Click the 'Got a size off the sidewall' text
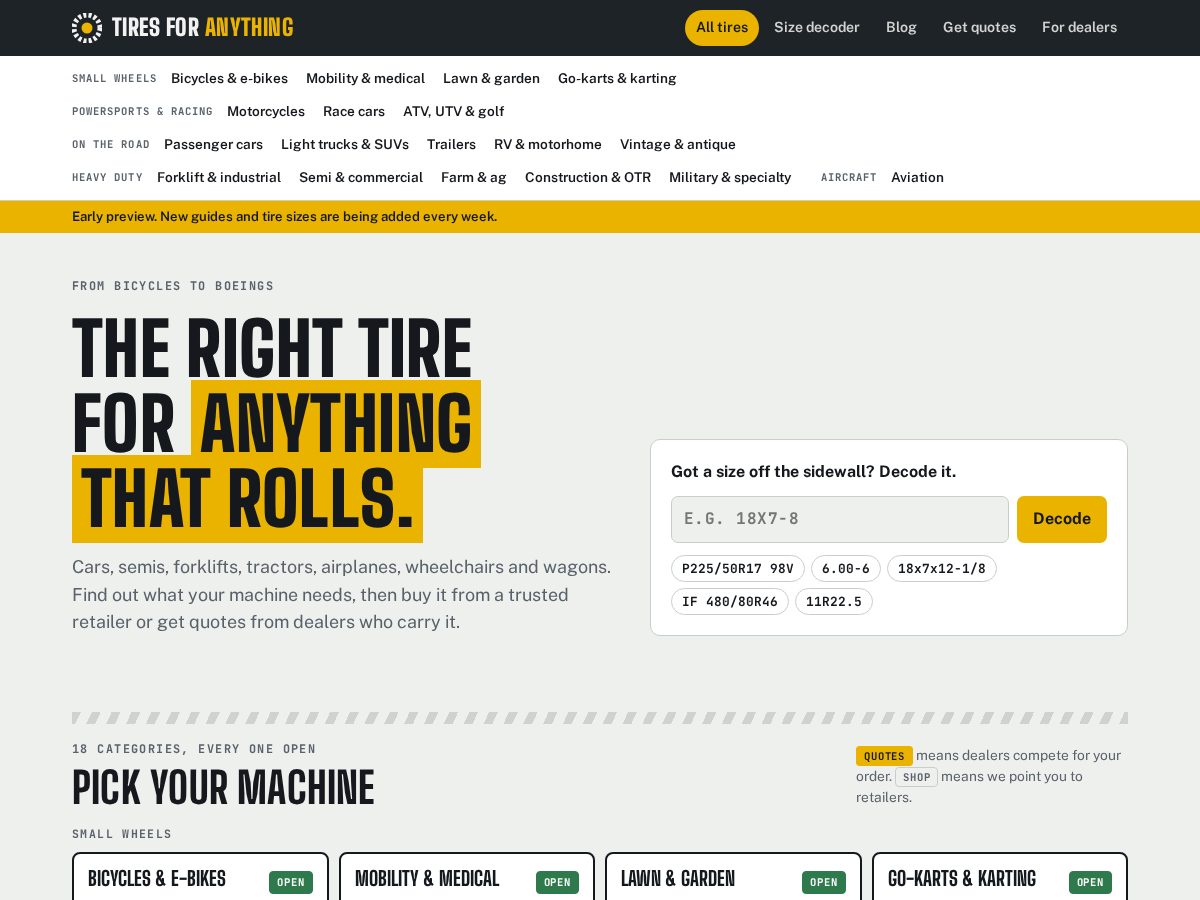The width and height of the screenshot is (1200, 900). point(813,471)
